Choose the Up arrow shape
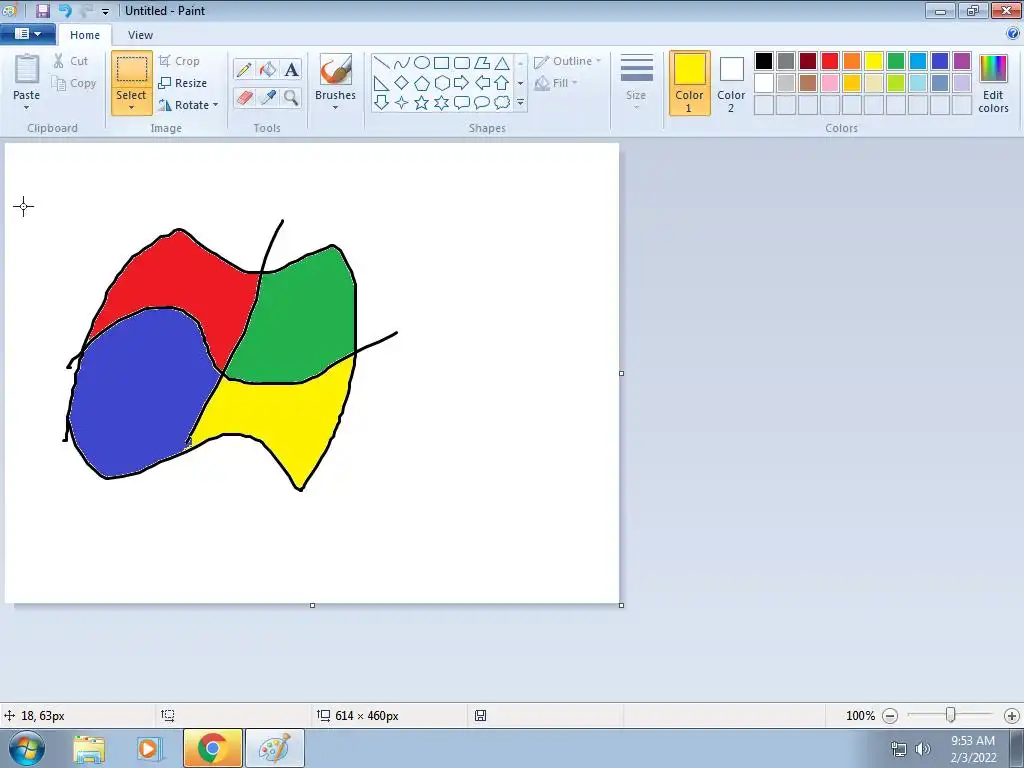Viewport: 1024px width, 768px height. (x=502, y=83)
